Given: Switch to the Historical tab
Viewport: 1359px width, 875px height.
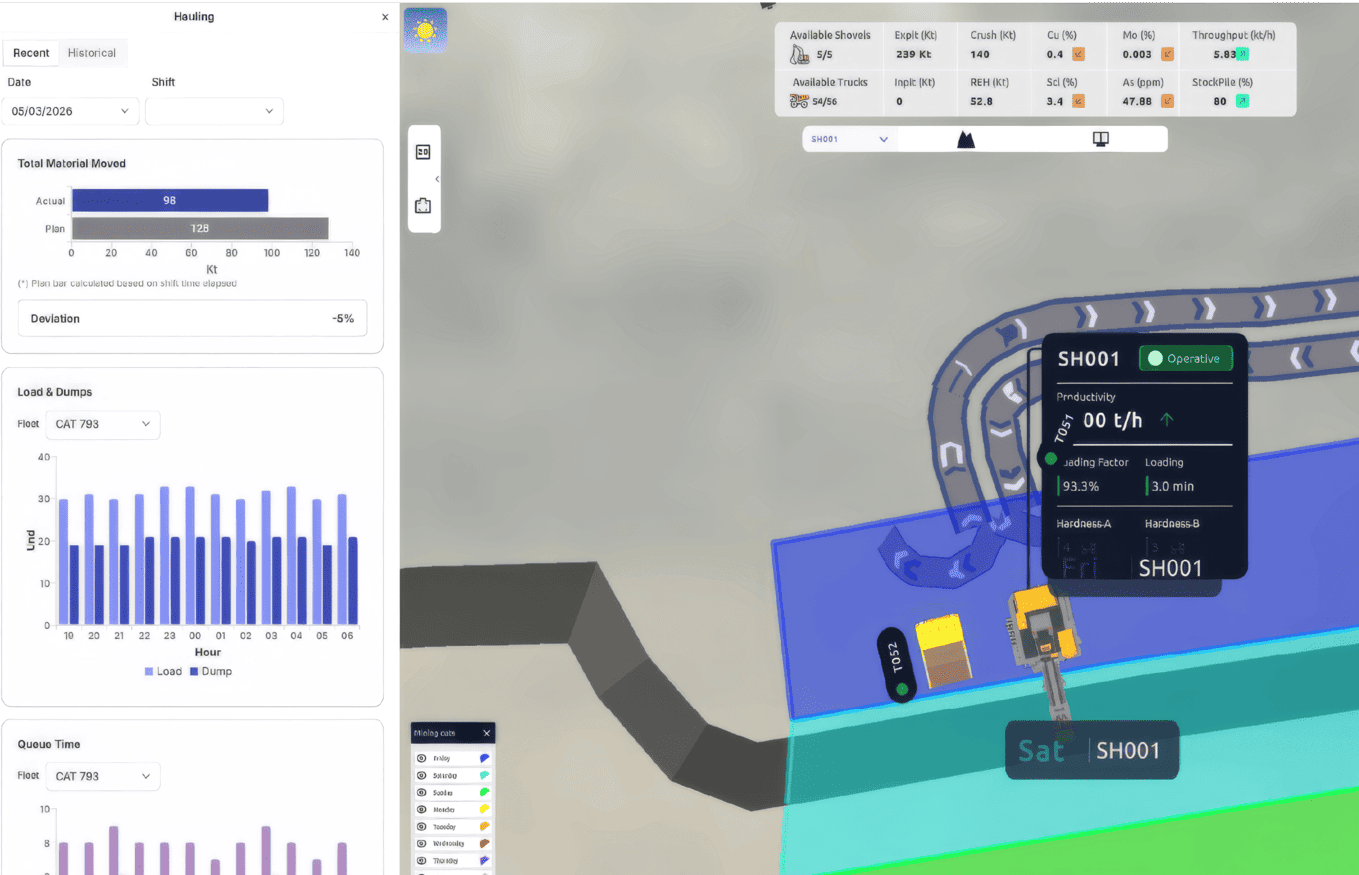Looking at the screenshot, I should (92, 53).
